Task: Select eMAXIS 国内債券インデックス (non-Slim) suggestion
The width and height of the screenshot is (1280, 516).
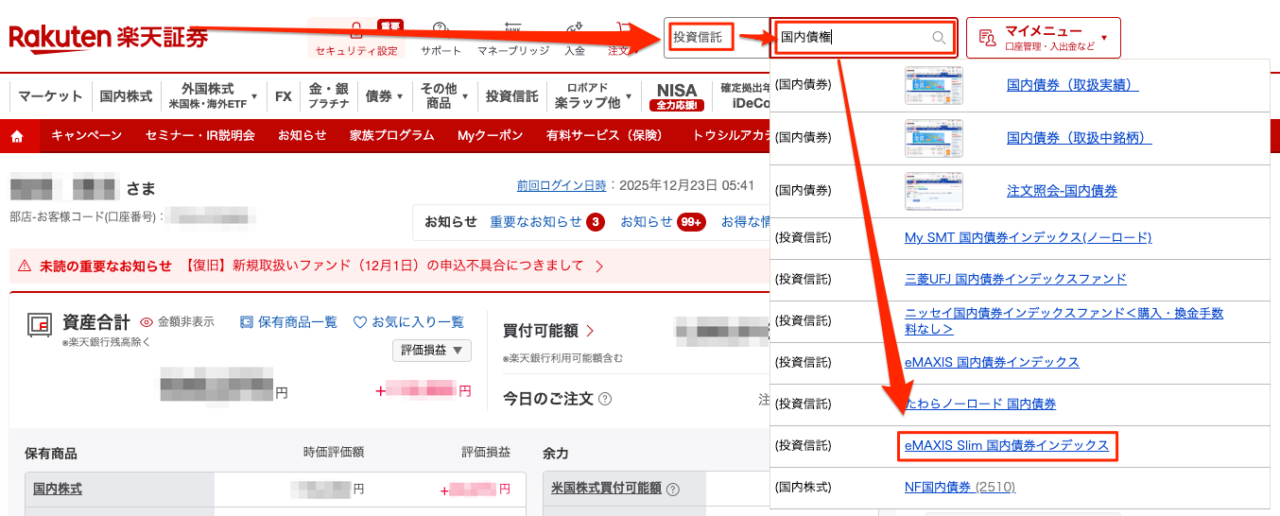Action: tap(992, 362)
